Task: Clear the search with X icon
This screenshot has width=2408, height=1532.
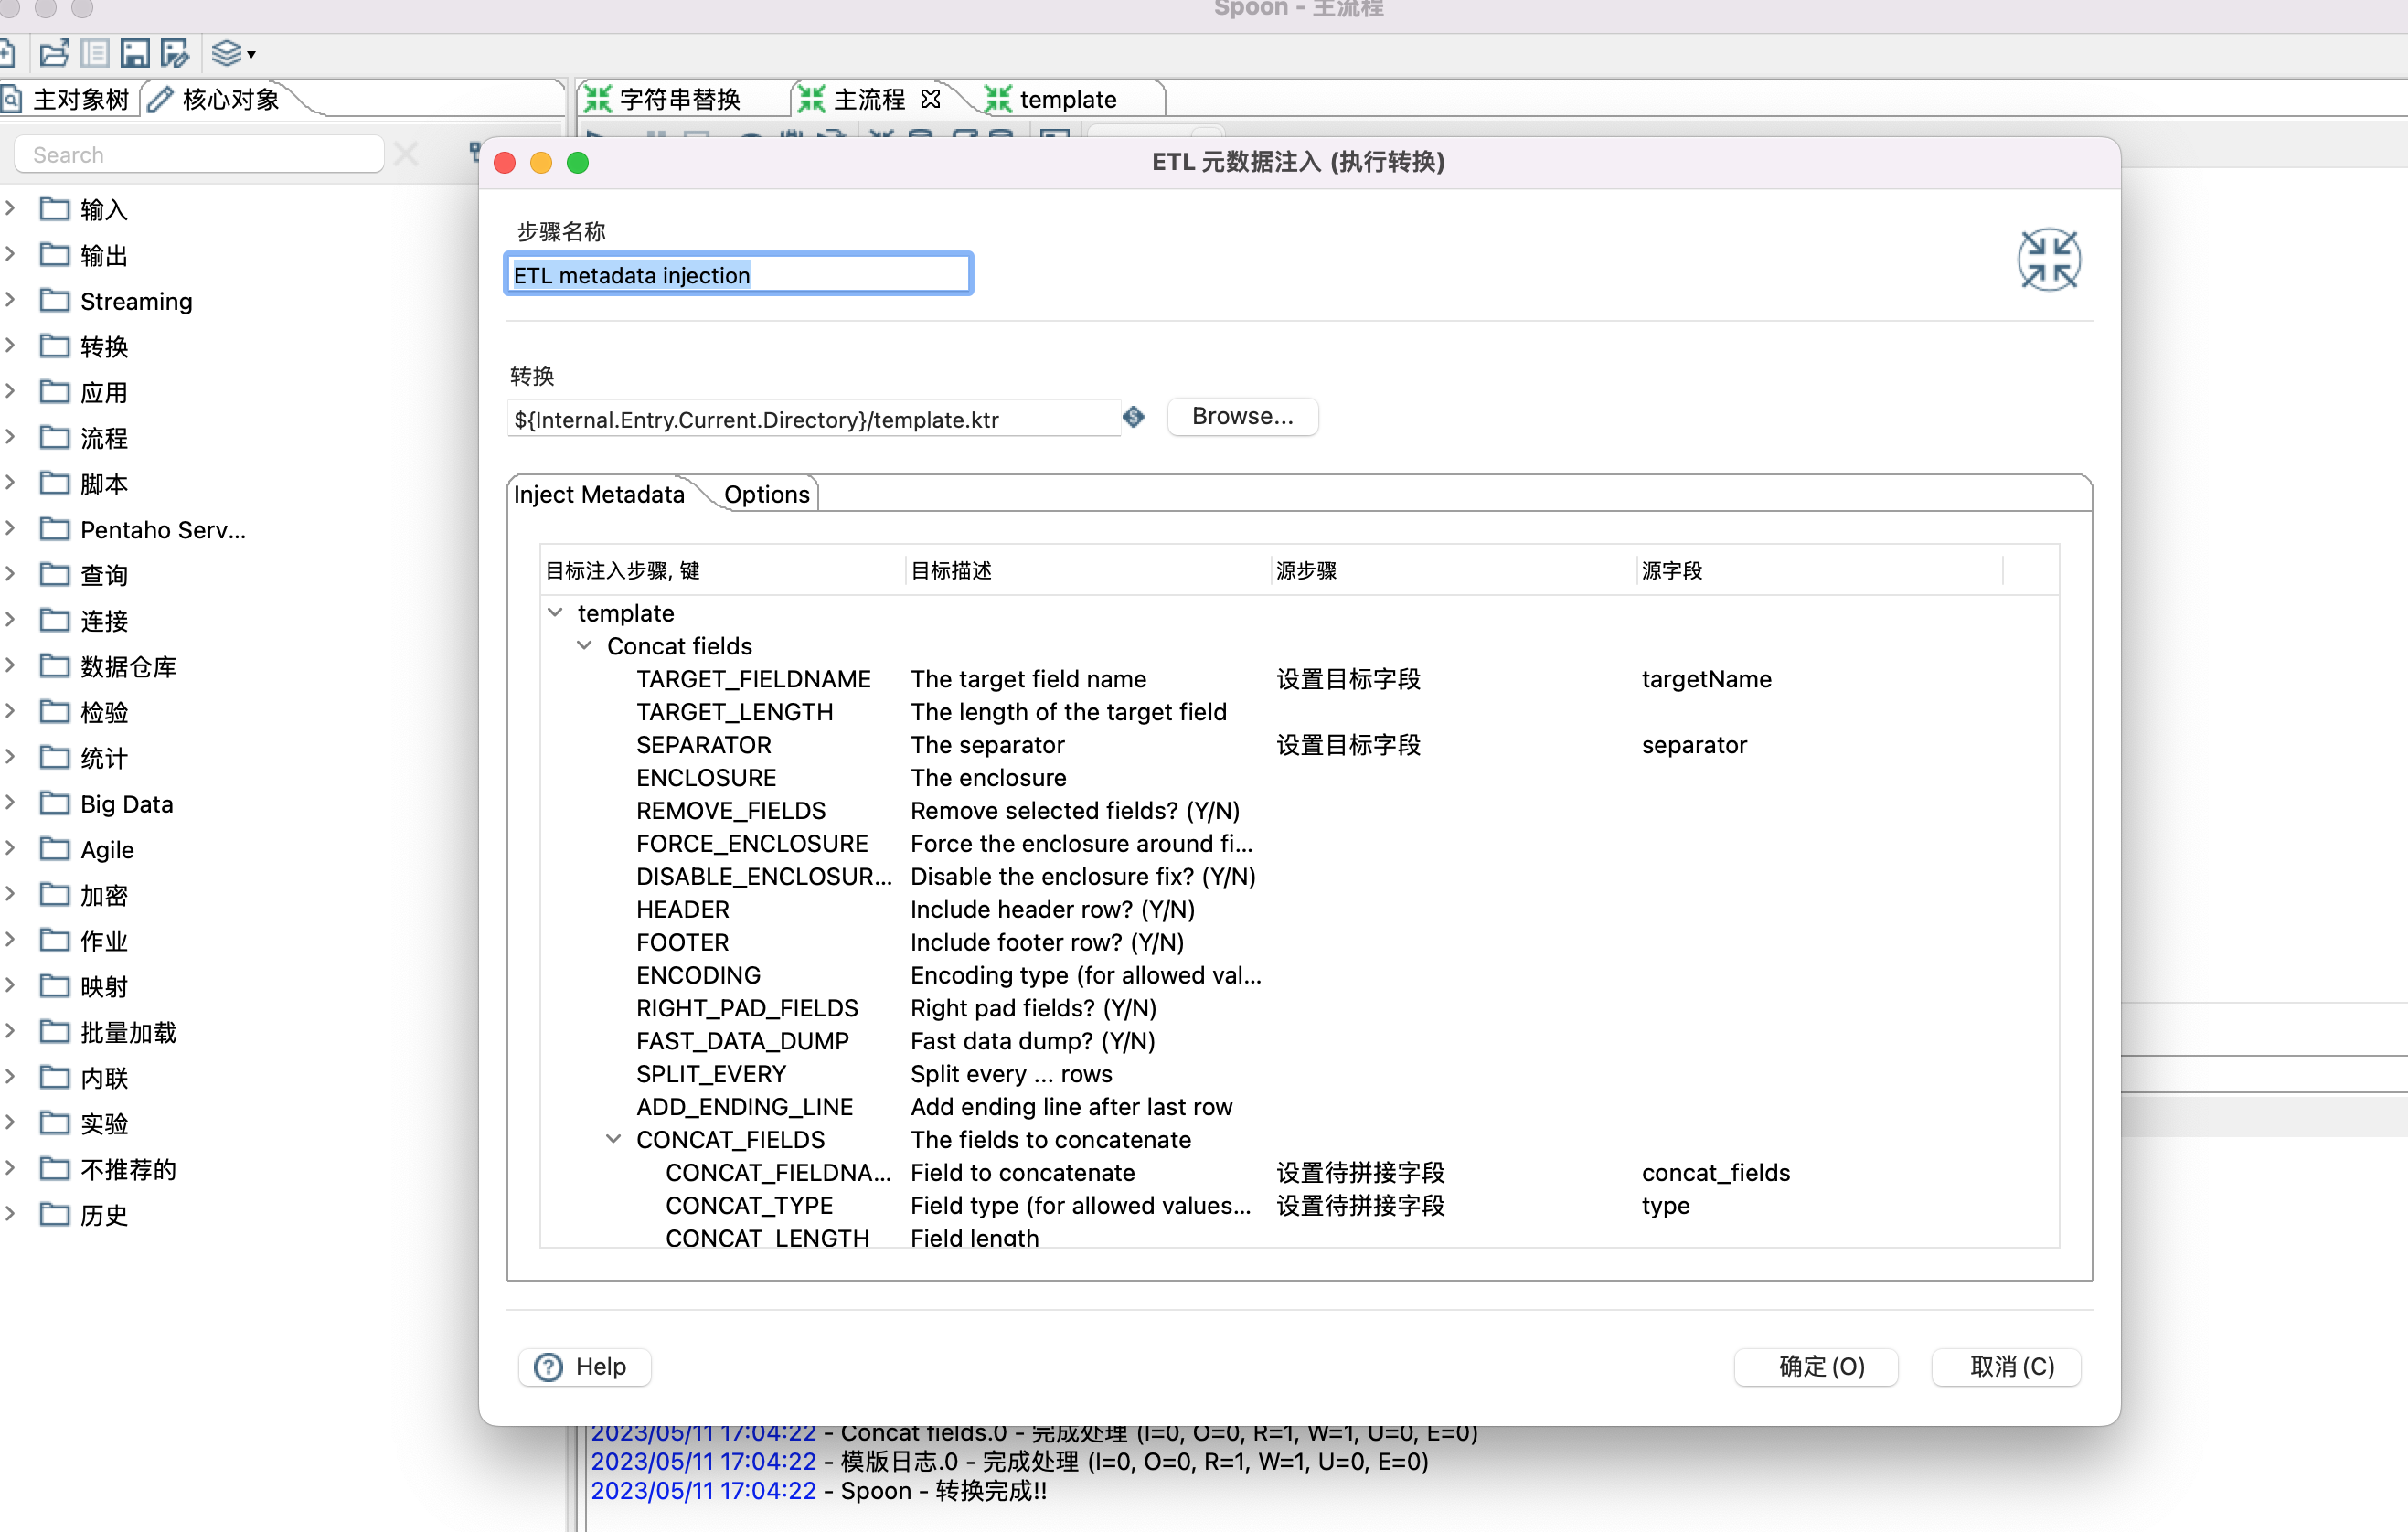Action: (406, 155)
